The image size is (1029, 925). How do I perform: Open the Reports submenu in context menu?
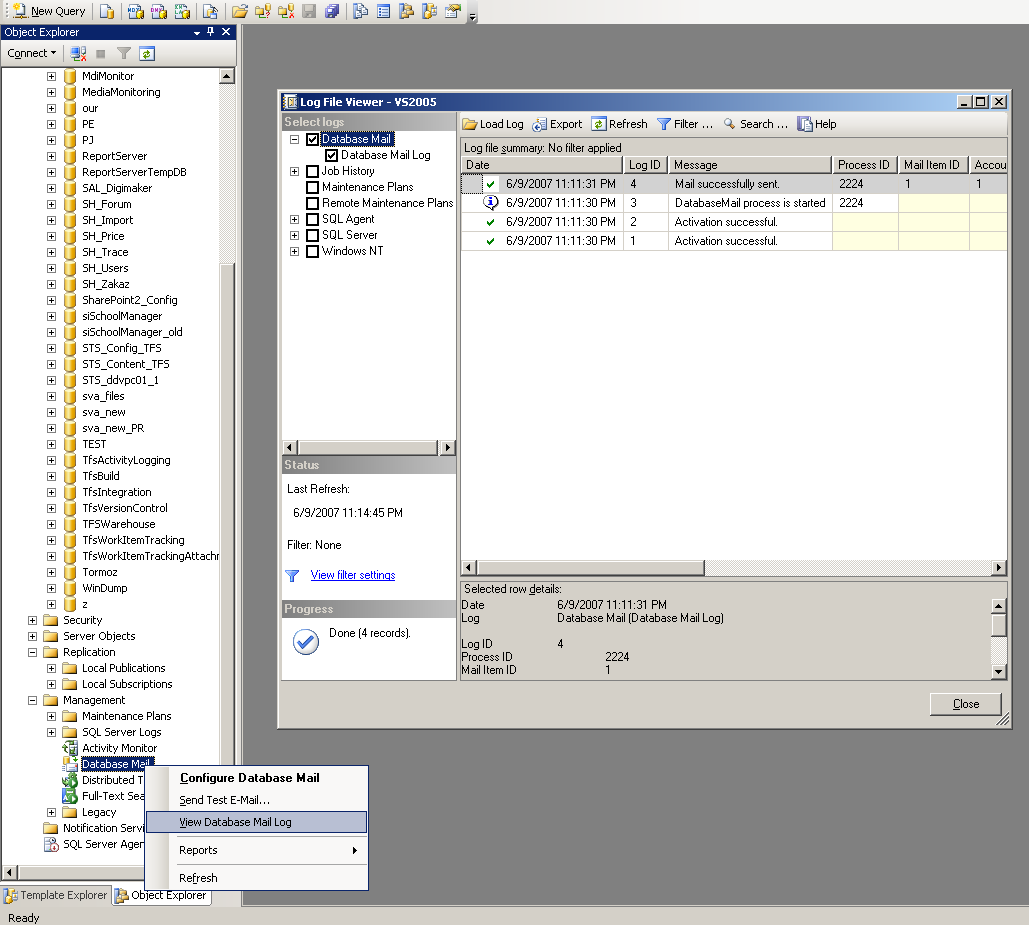pyautogui.click(x=256, y=850)
